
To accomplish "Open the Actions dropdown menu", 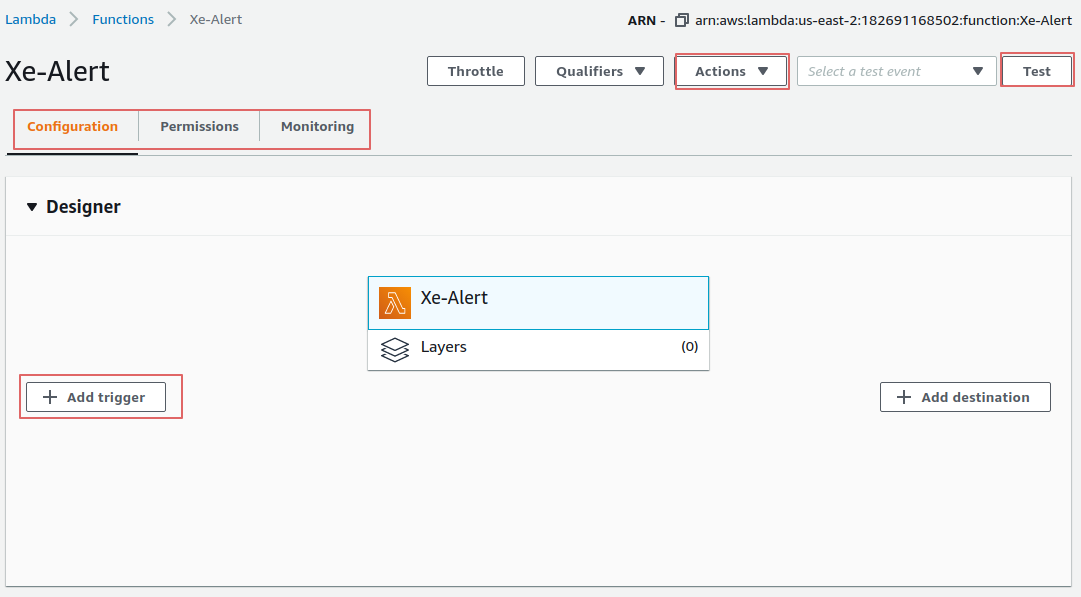I will point(731,71).
